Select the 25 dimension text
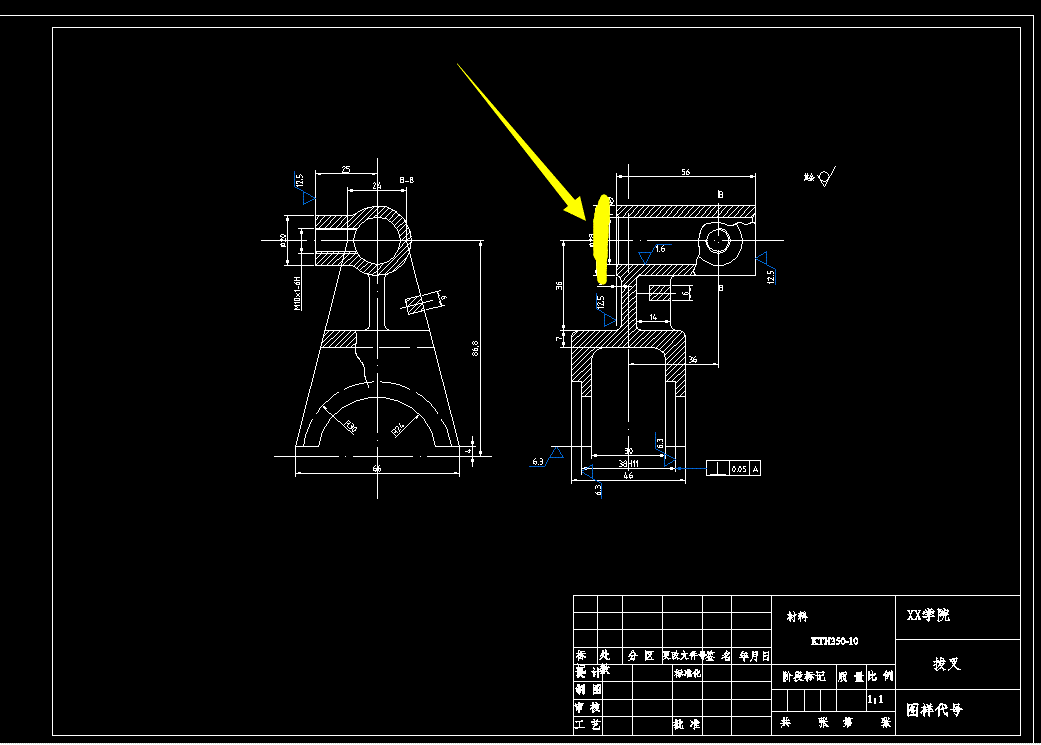The image size is (1041, 745). point(346,169)
